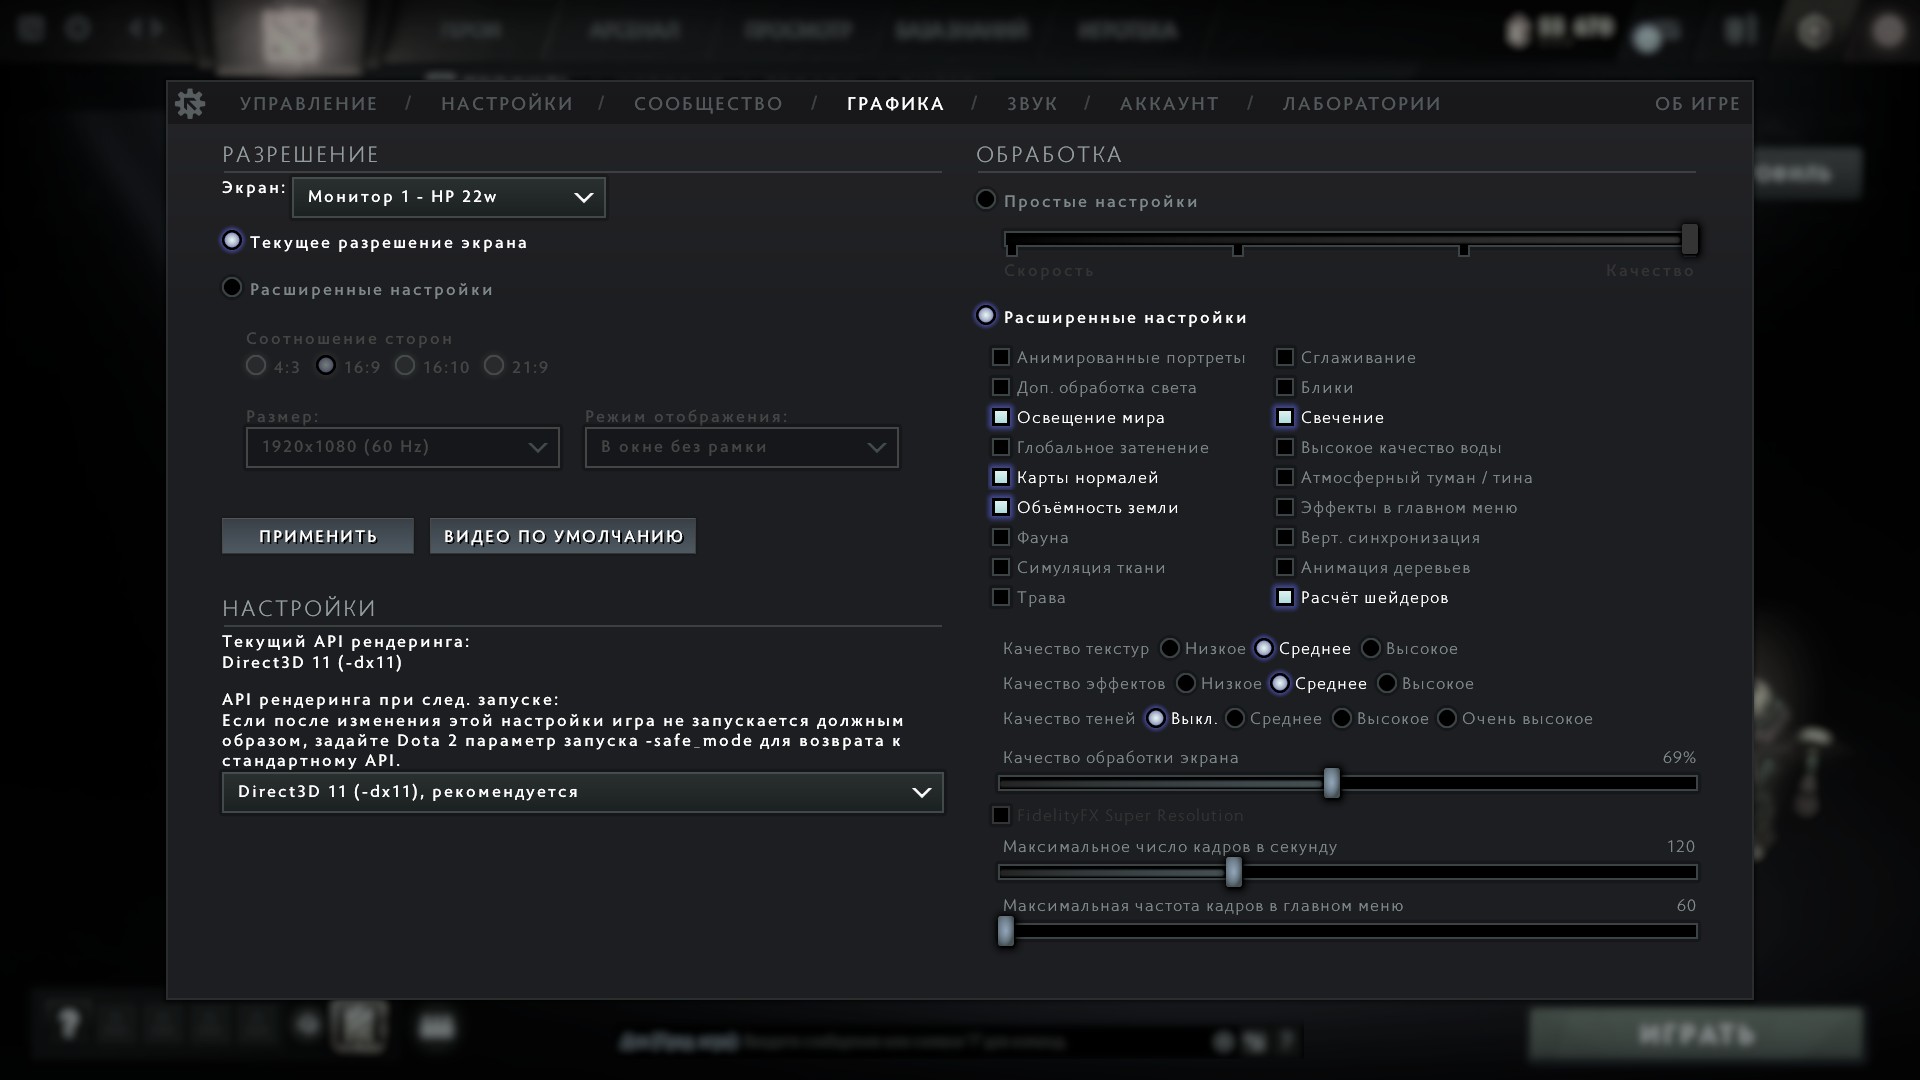This screenshot has width=1920, height=1080.
Task: Expand the rendering API Direct3D 11 dropdown
Action: pos(582,792)
